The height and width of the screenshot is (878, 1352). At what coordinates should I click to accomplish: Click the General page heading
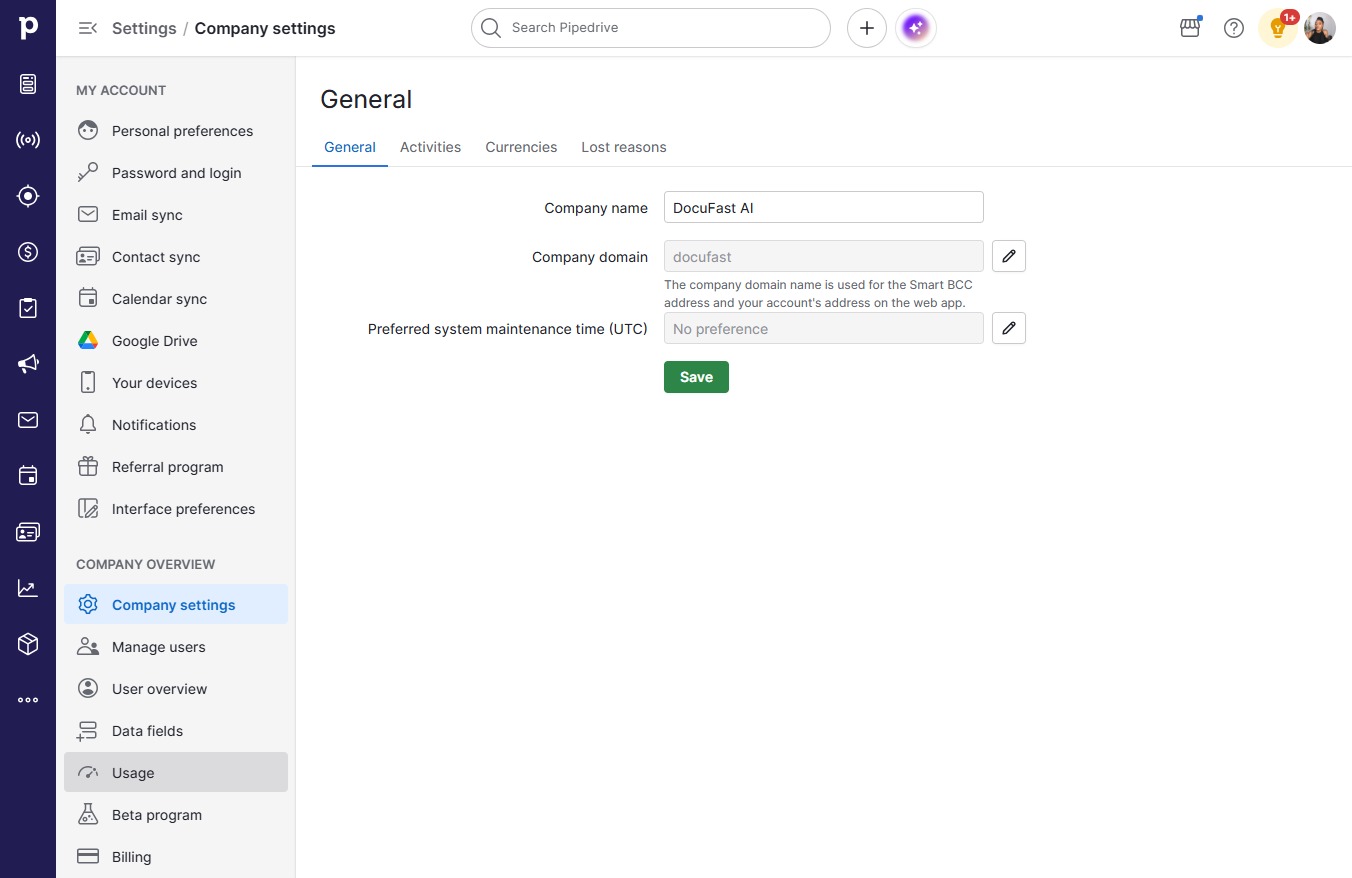(366, 100)
